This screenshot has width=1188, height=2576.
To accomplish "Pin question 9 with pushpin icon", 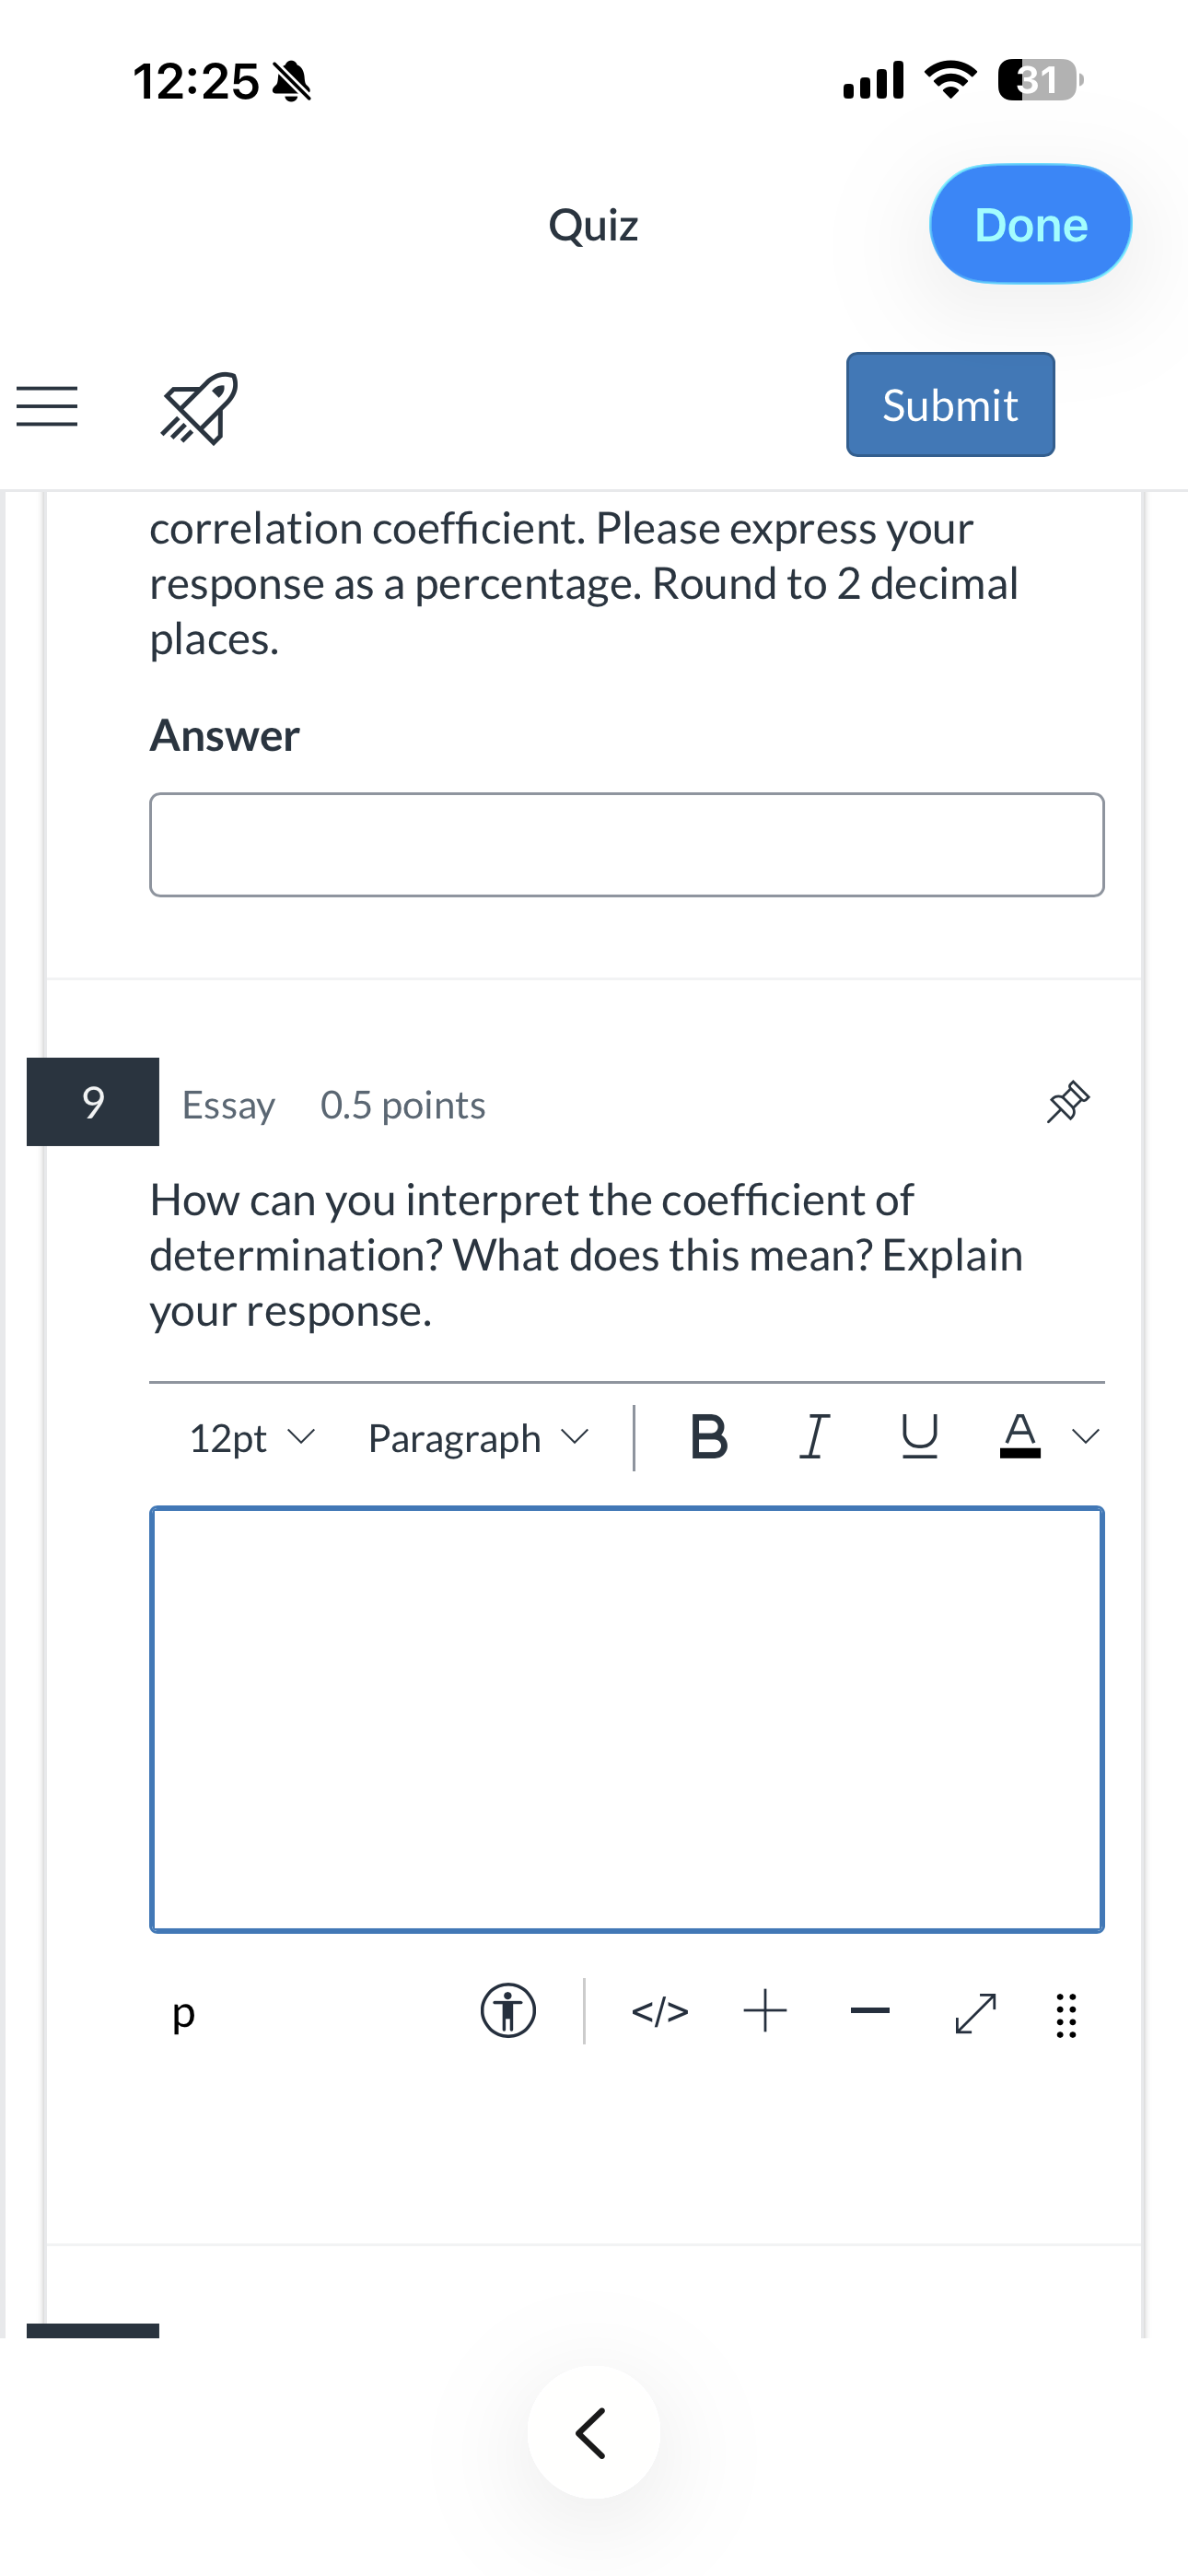I will (1067, 1102).
